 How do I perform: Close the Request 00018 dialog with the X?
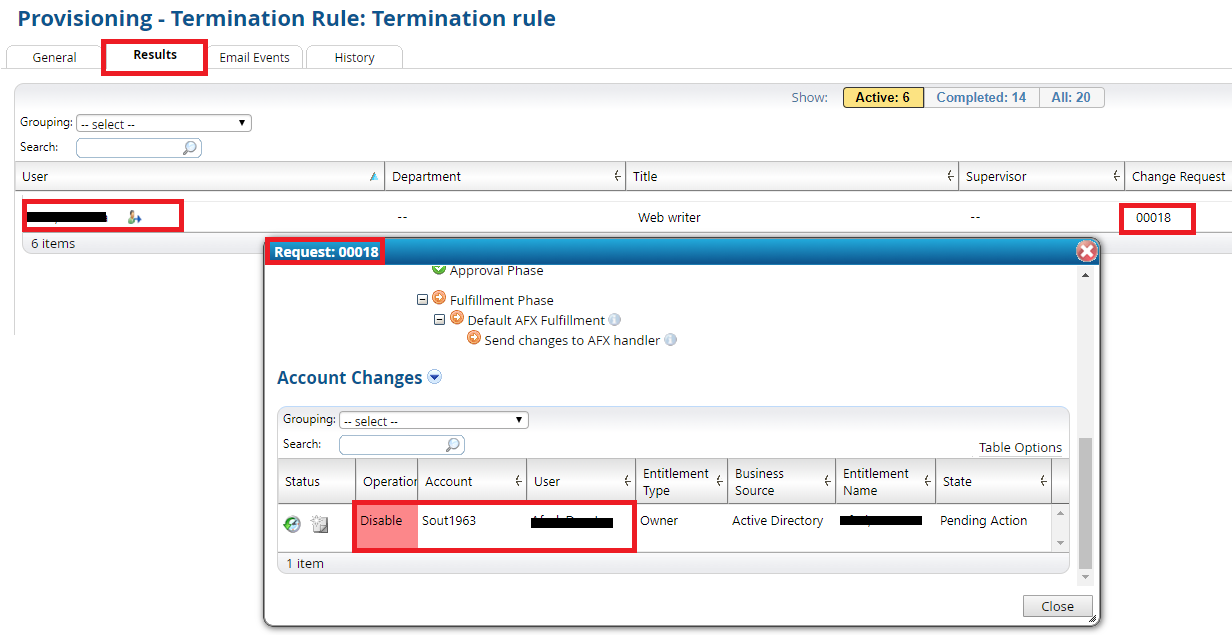1086,251
